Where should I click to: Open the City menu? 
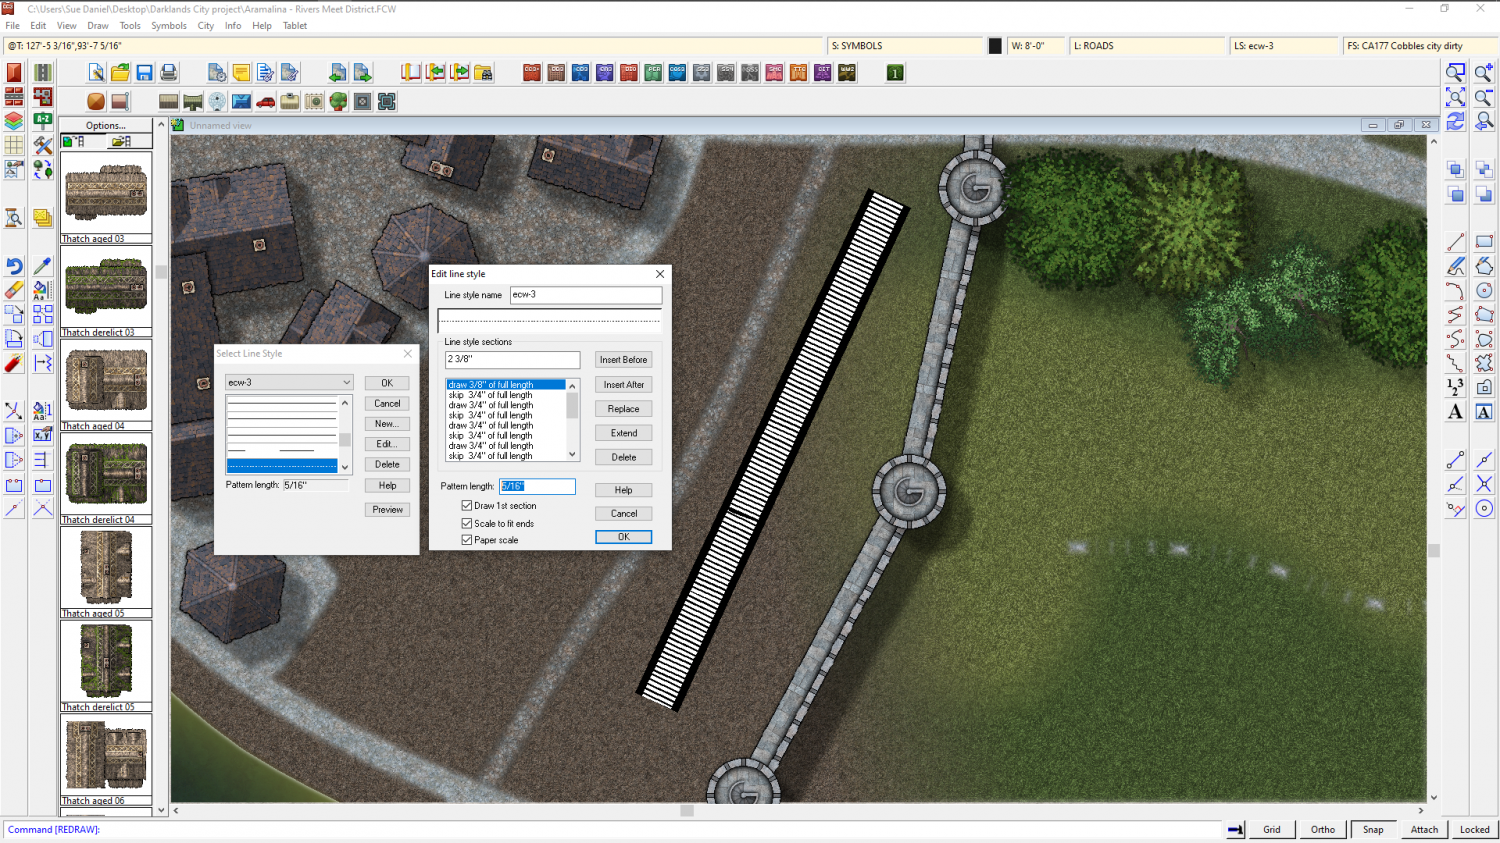206,26
